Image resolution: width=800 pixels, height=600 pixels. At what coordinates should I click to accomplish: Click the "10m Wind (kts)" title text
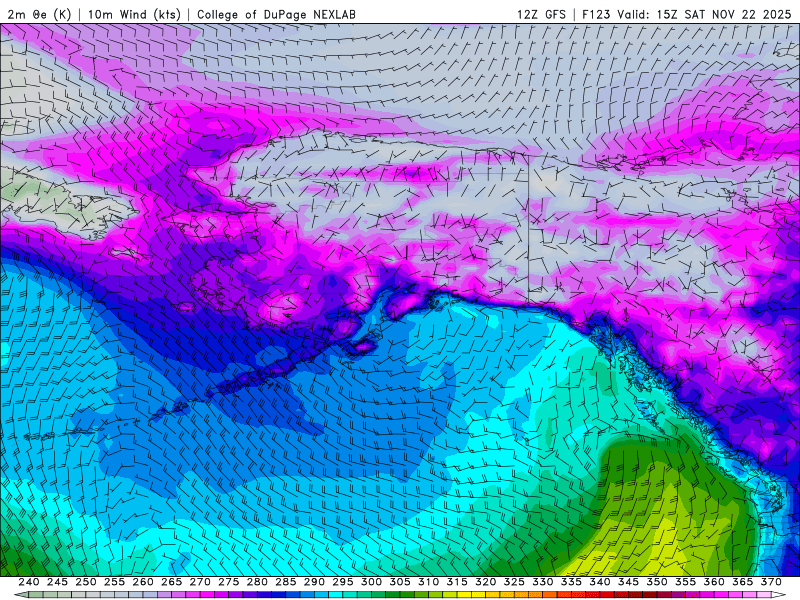(x=134, y=14)
